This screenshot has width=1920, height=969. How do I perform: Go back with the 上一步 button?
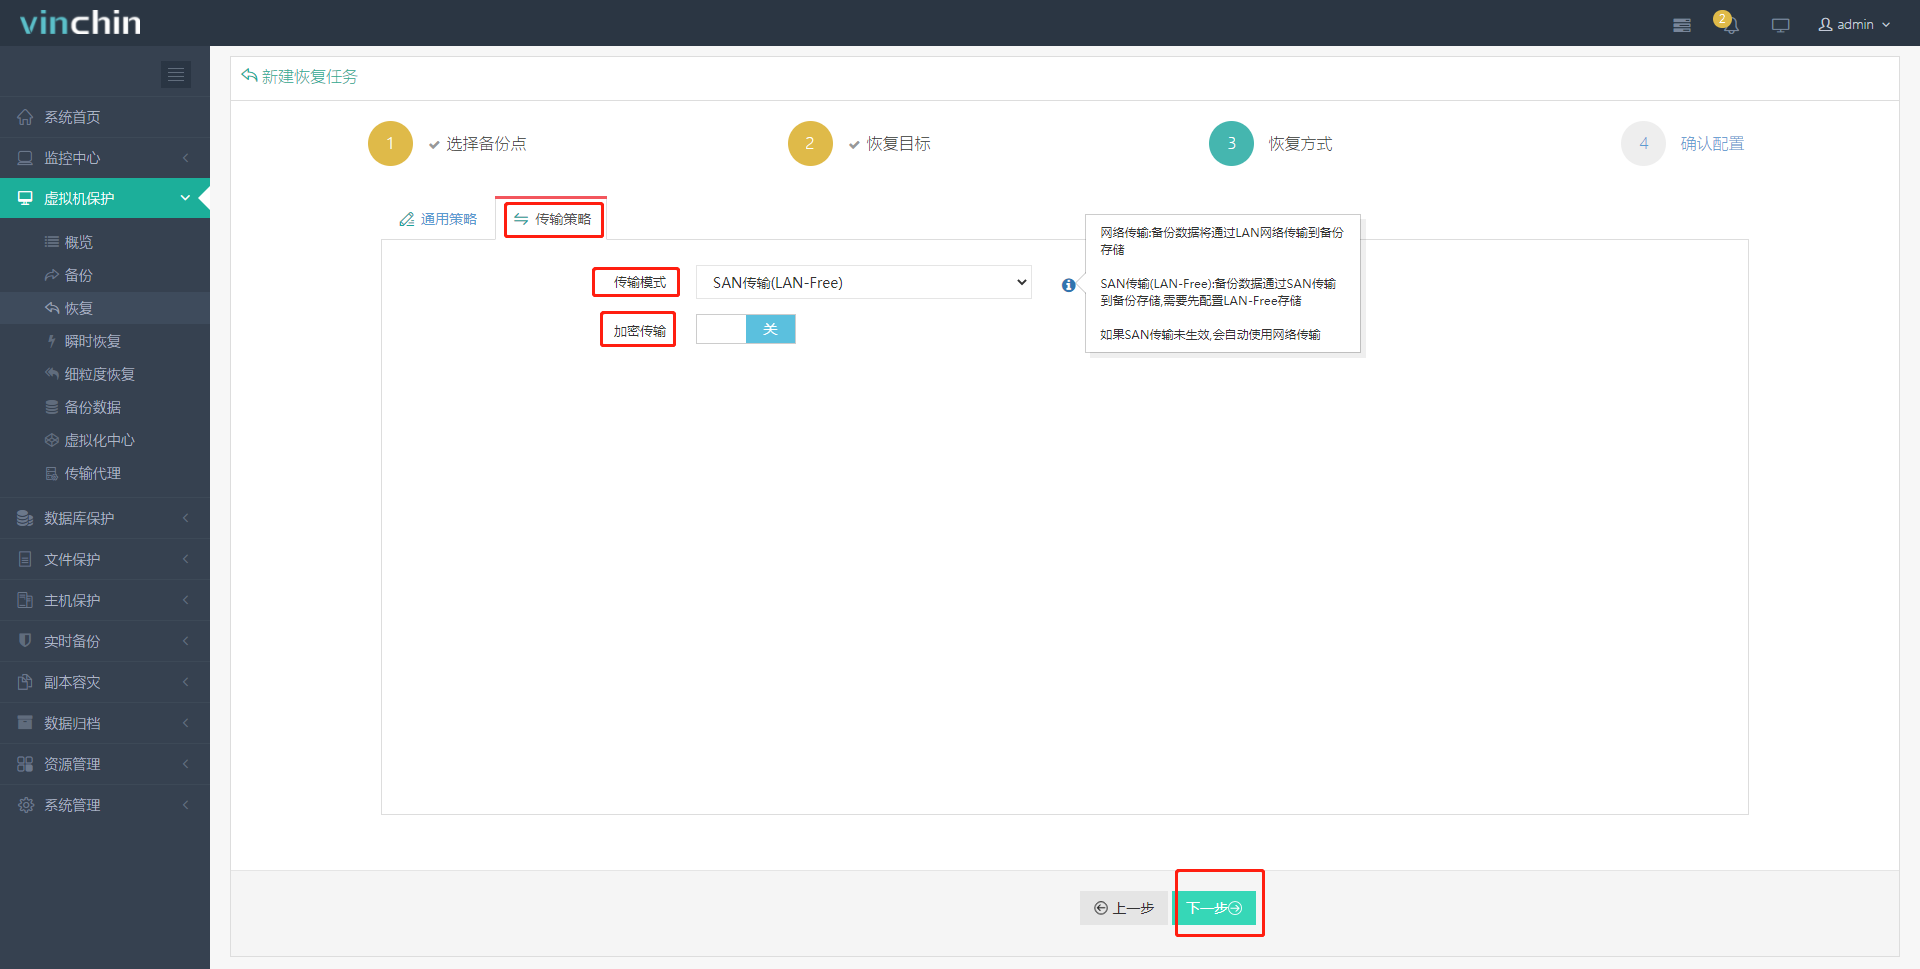1124,908
